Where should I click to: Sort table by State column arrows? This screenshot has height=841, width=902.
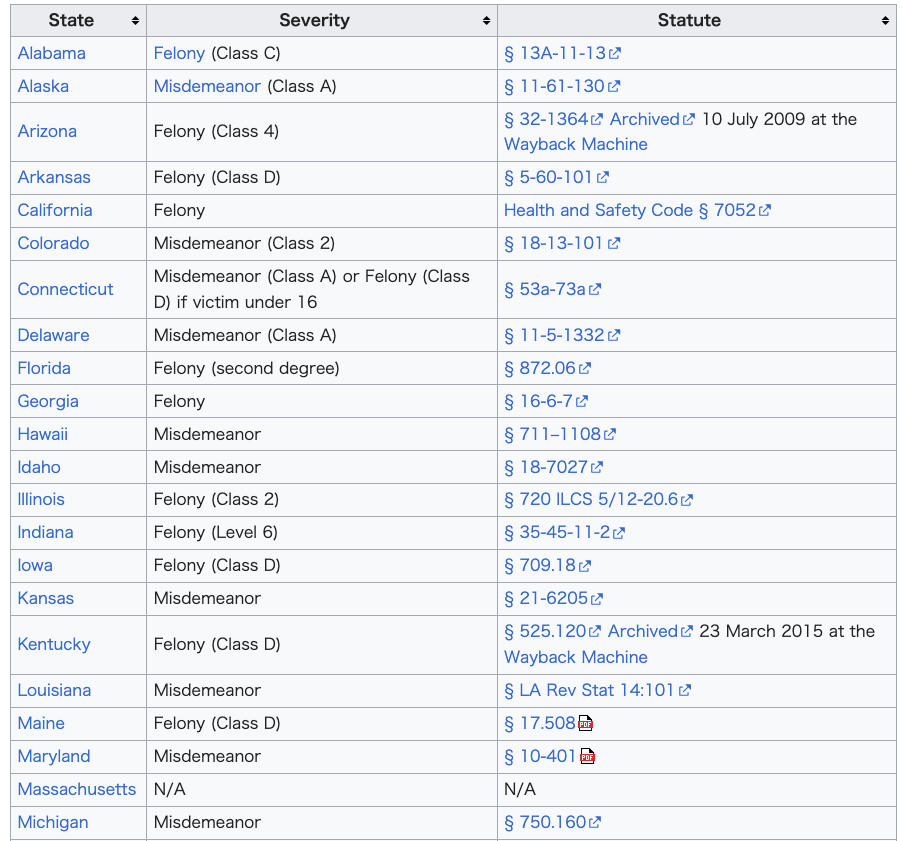[x=135, y=21]
